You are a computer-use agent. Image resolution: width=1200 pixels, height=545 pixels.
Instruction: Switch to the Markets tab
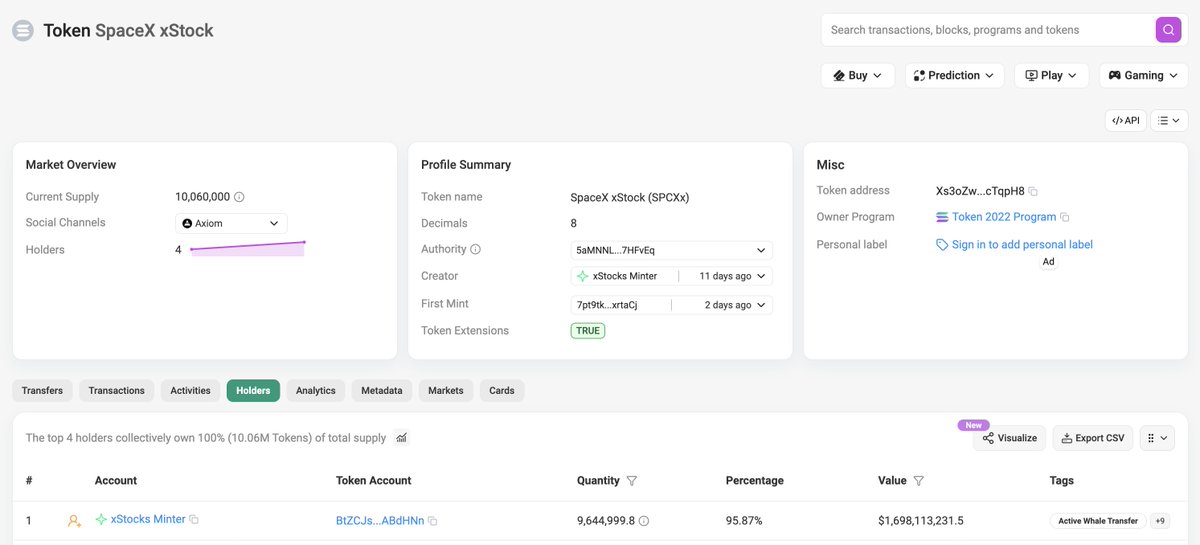[x=446, y=391]
